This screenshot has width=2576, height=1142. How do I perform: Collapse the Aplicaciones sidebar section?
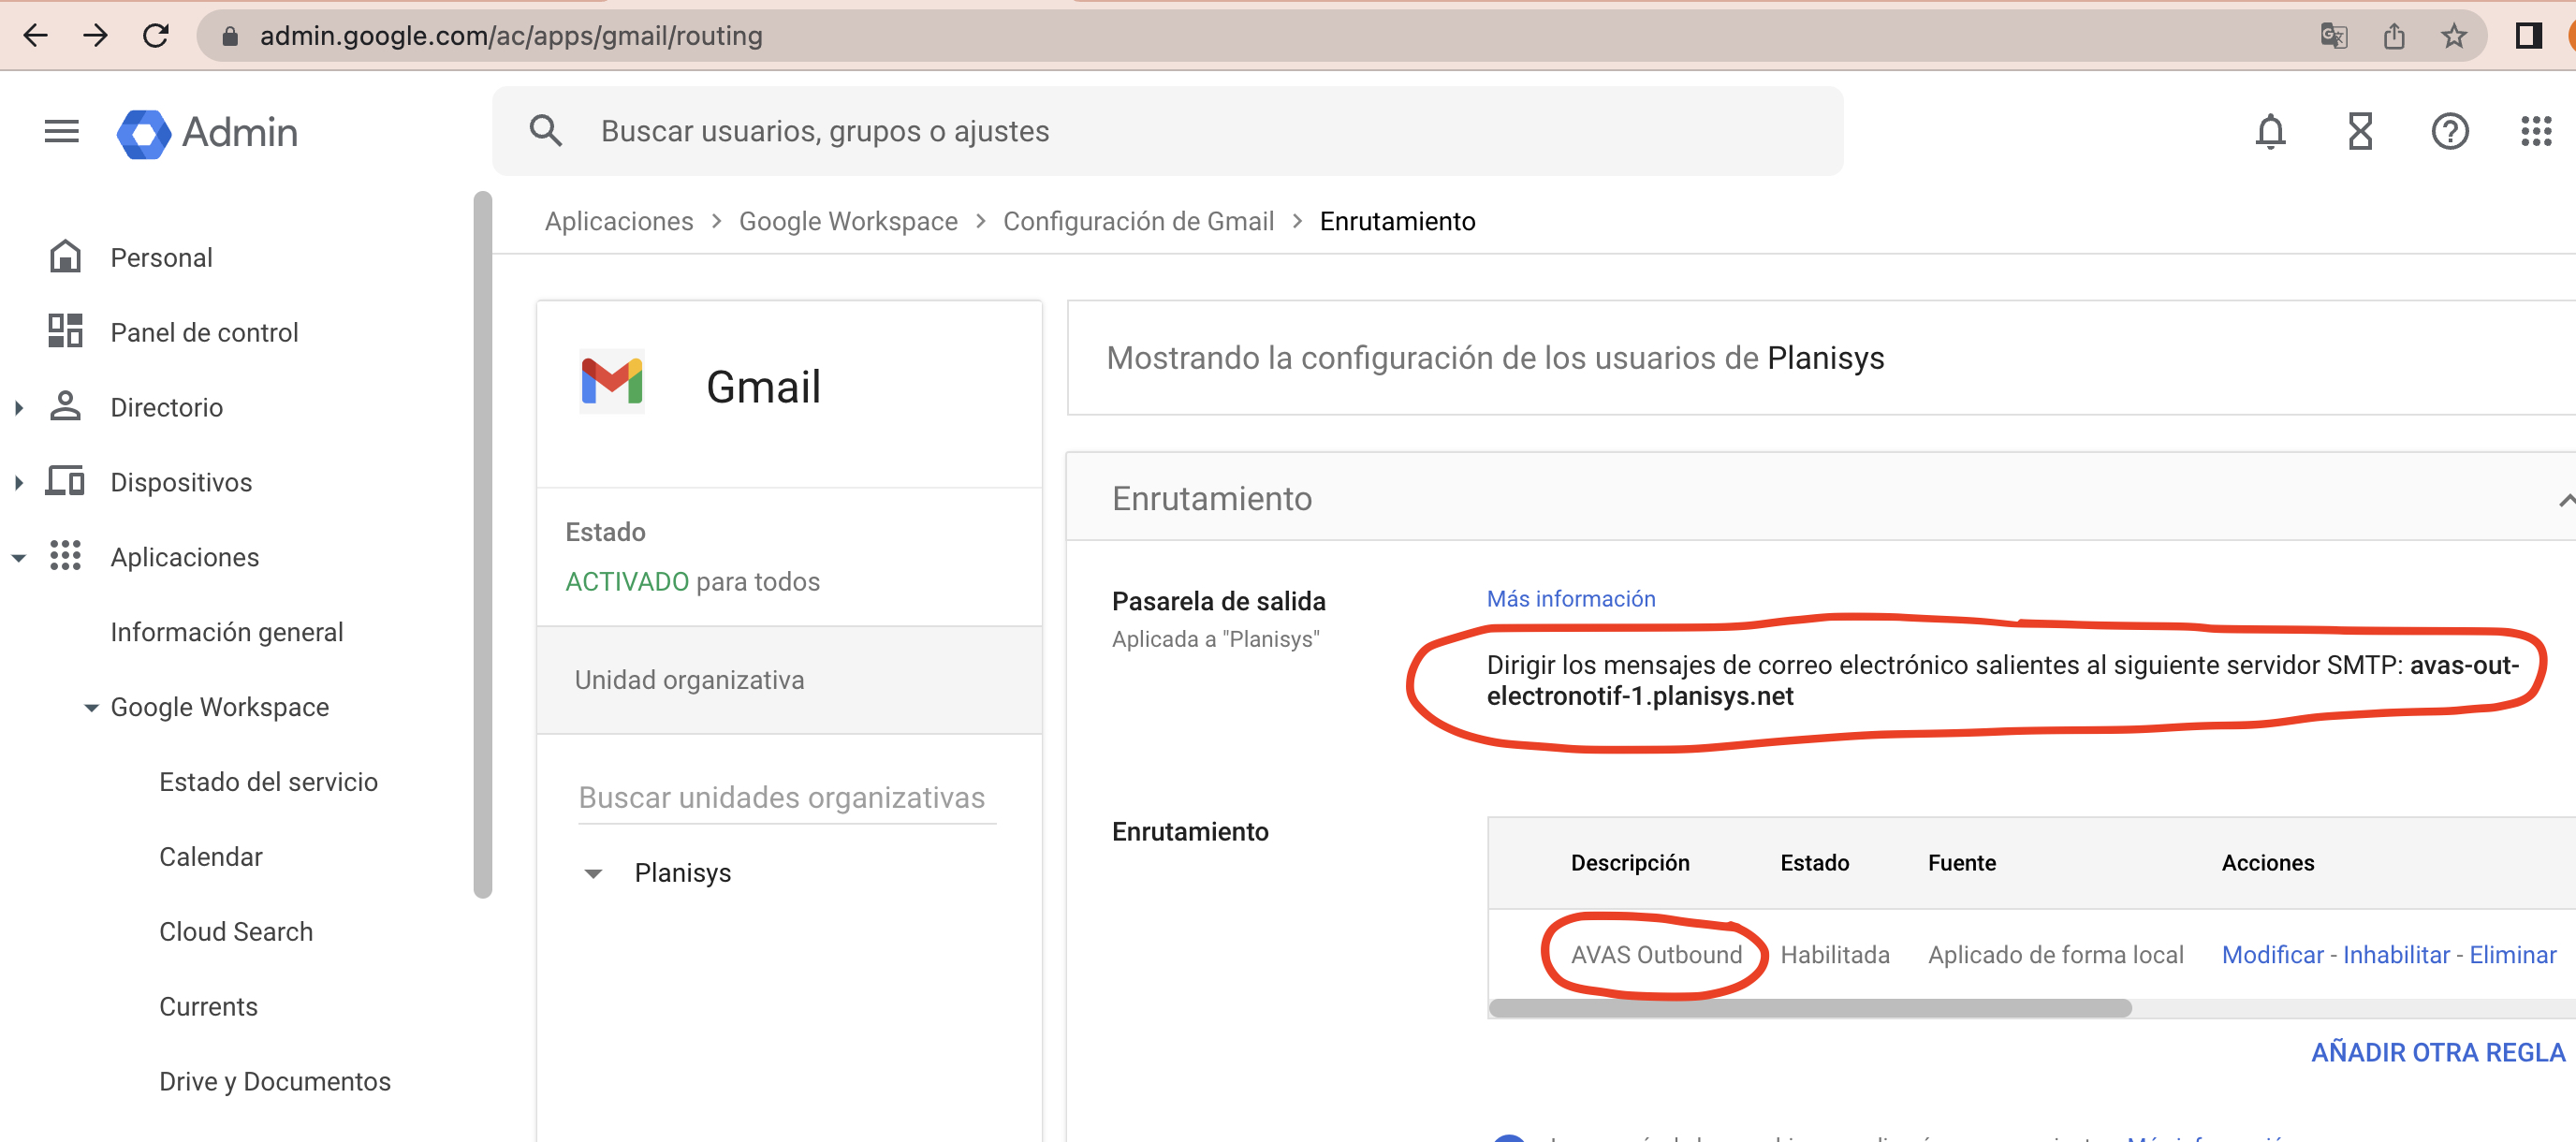click(x=19, y=558)
